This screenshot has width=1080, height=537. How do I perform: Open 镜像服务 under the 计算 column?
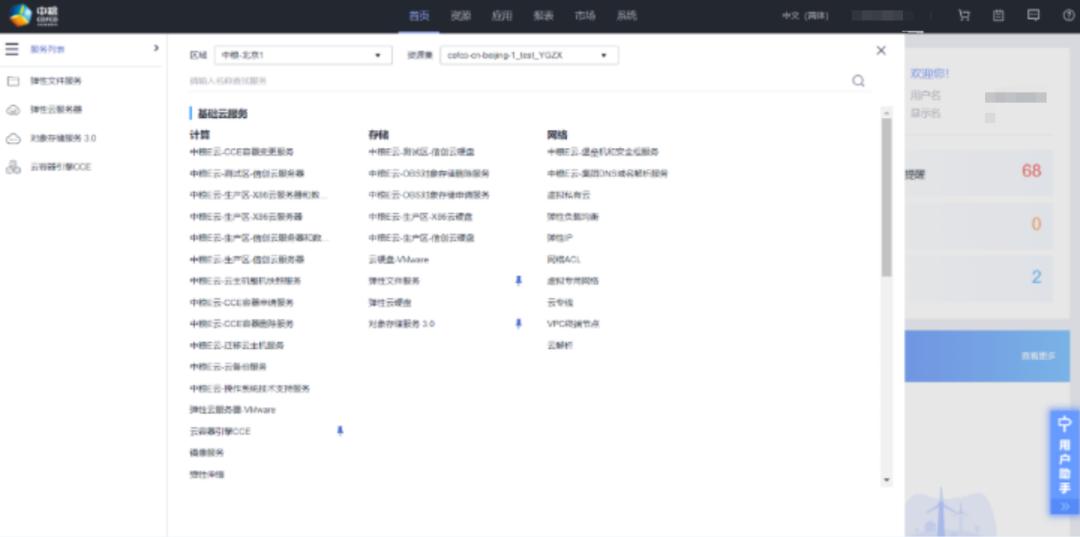[x=207, y=453]
